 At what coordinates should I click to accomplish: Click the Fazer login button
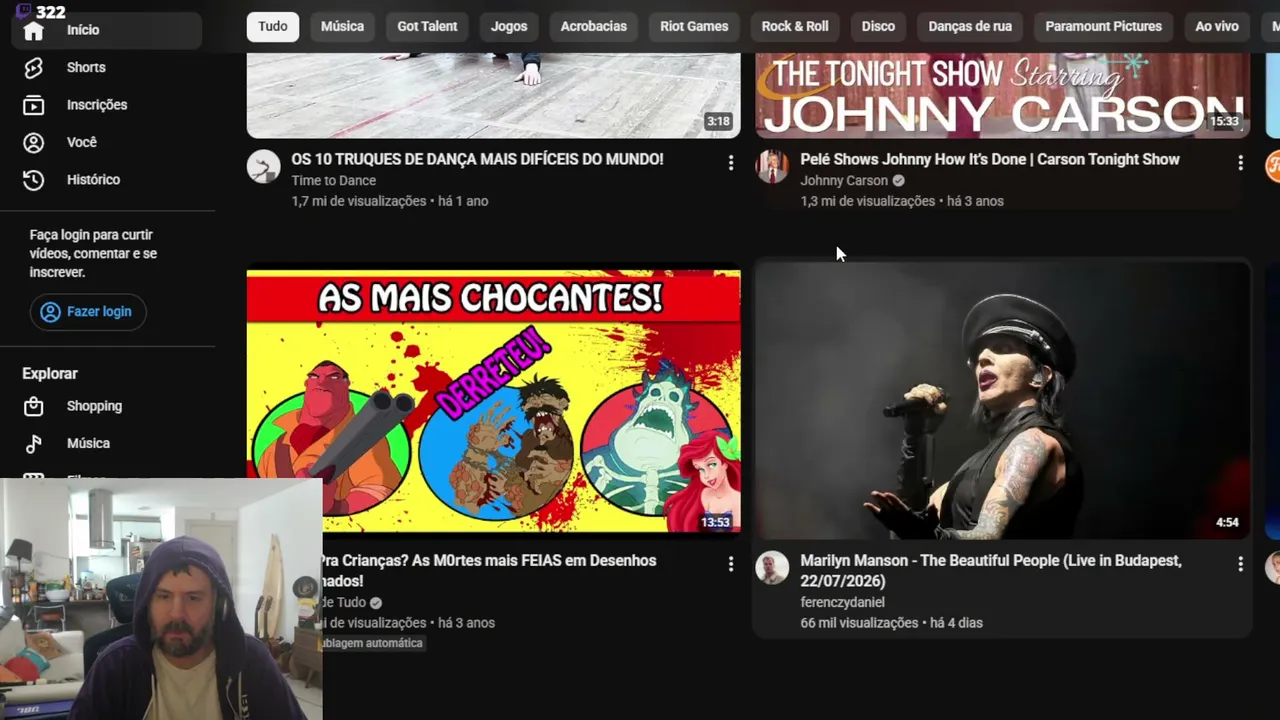coord(88,312)
